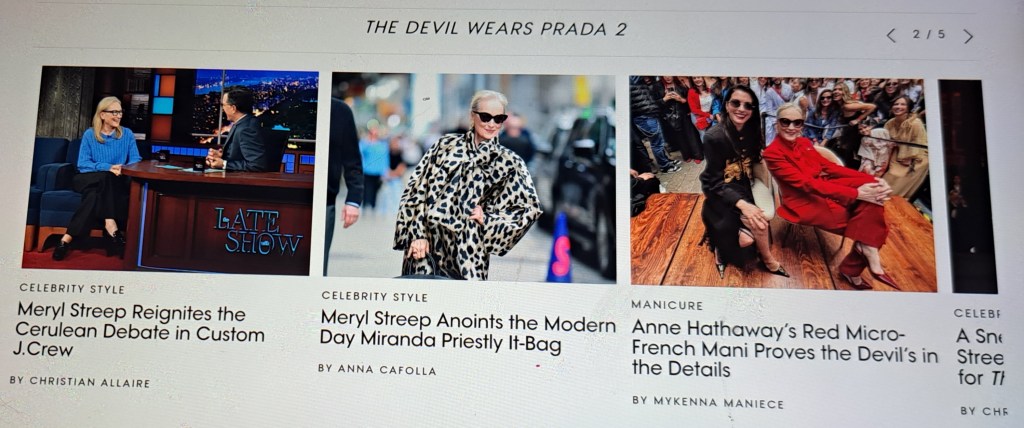Screen dimensions: 1024x428
Task: Go to the previous carousel page arrow
Action: pos(891,35)
